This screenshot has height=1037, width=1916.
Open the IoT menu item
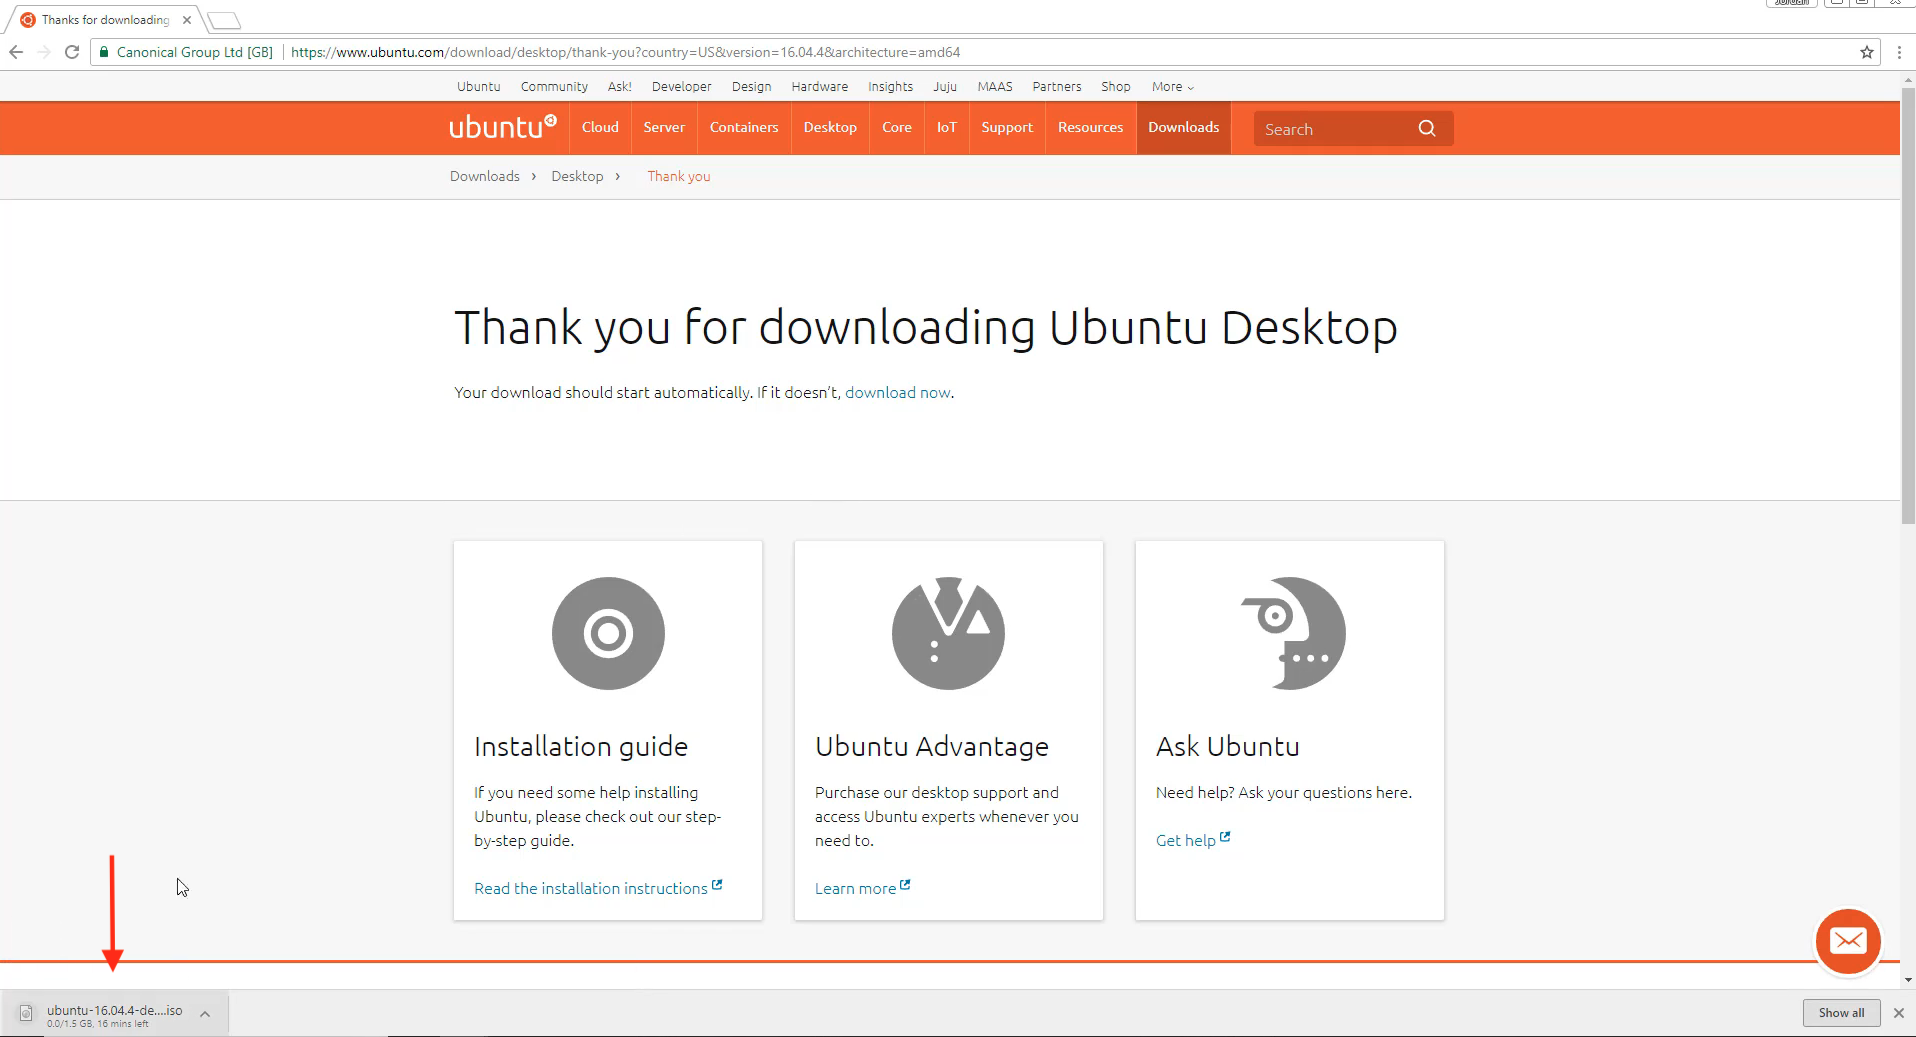pos(947,128)
